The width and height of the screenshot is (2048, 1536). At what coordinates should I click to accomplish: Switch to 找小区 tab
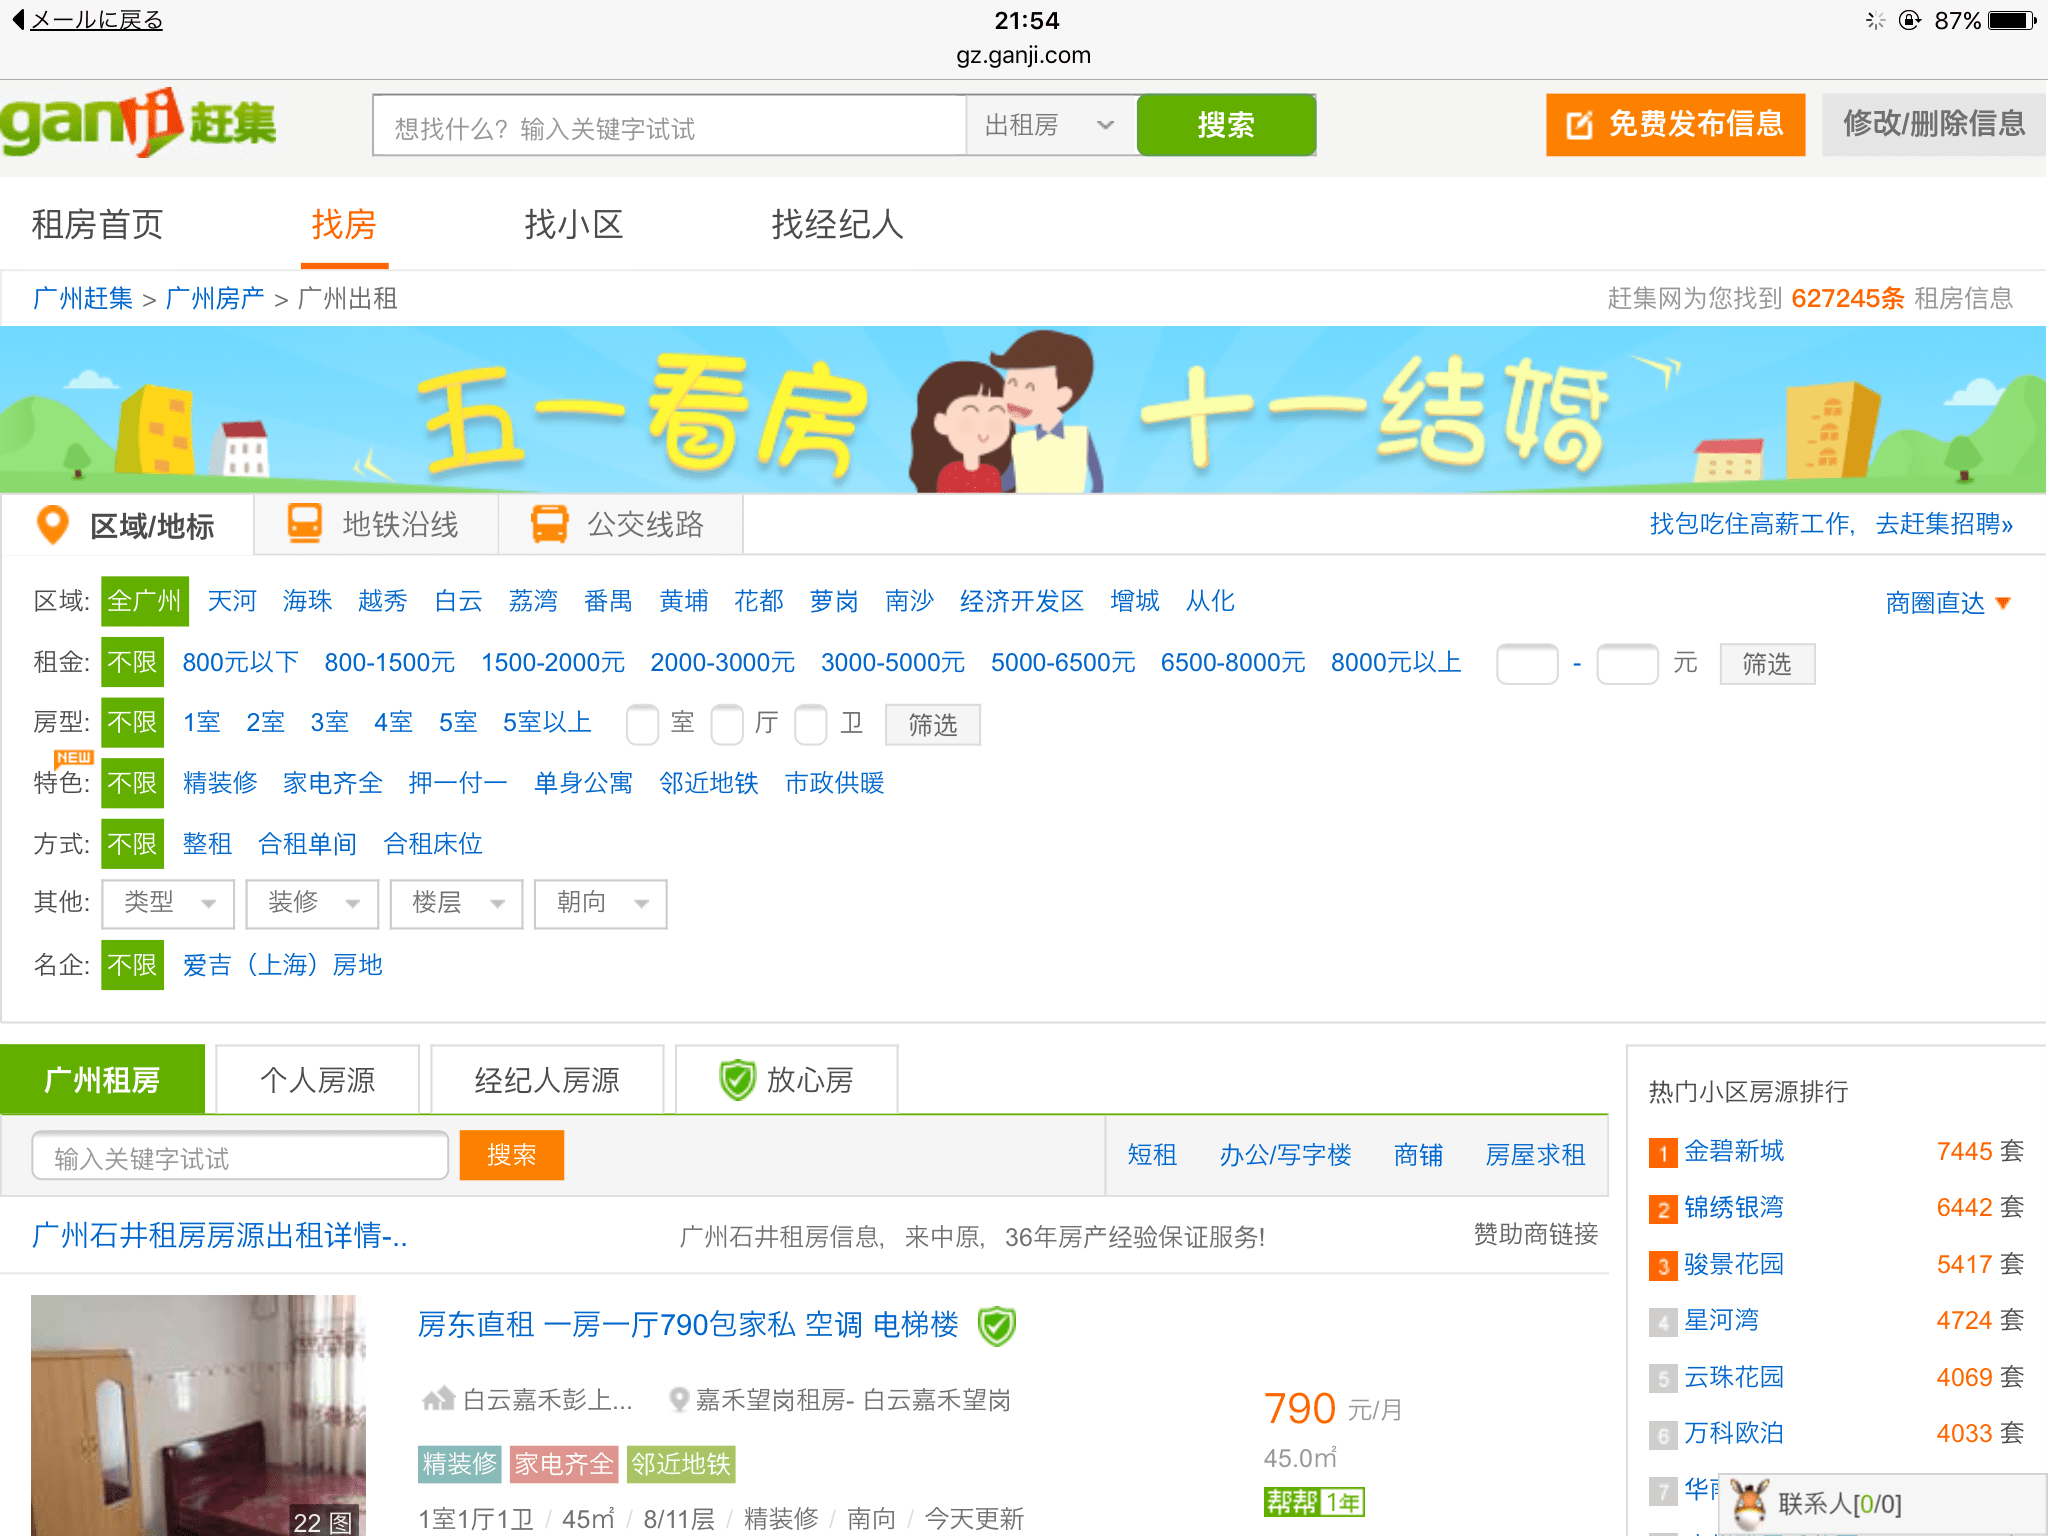coord(574,225)
